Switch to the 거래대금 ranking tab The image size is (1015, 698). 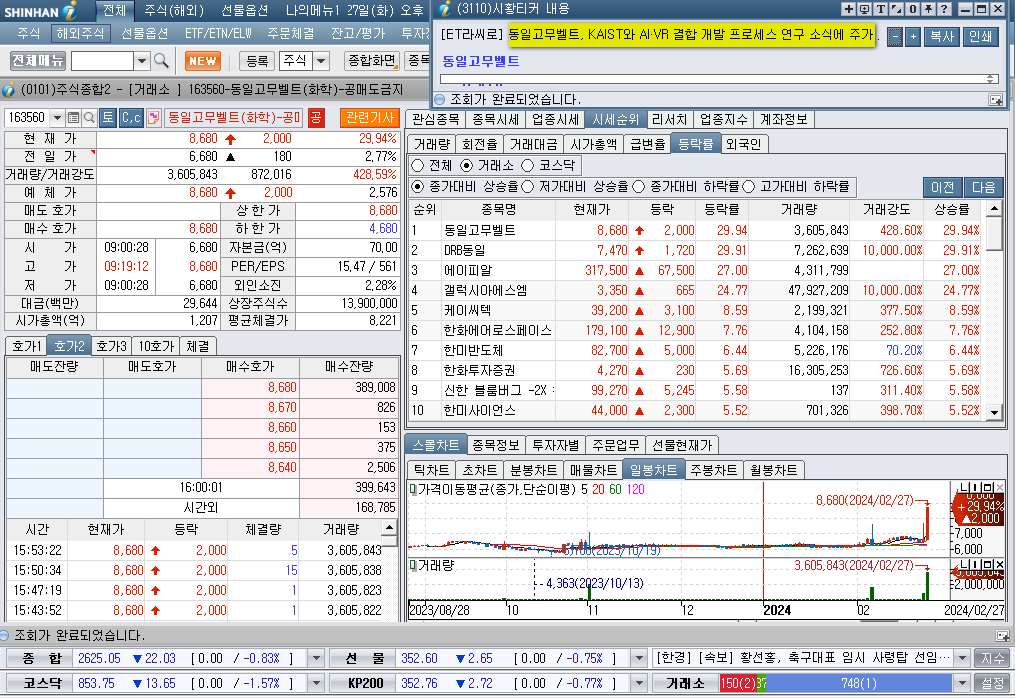[533, 144]
